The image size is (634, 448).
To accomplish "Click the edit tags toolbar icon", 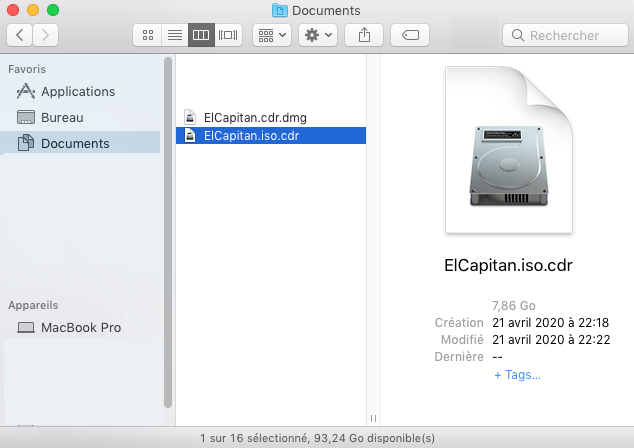I will click(x=410, y=35).
